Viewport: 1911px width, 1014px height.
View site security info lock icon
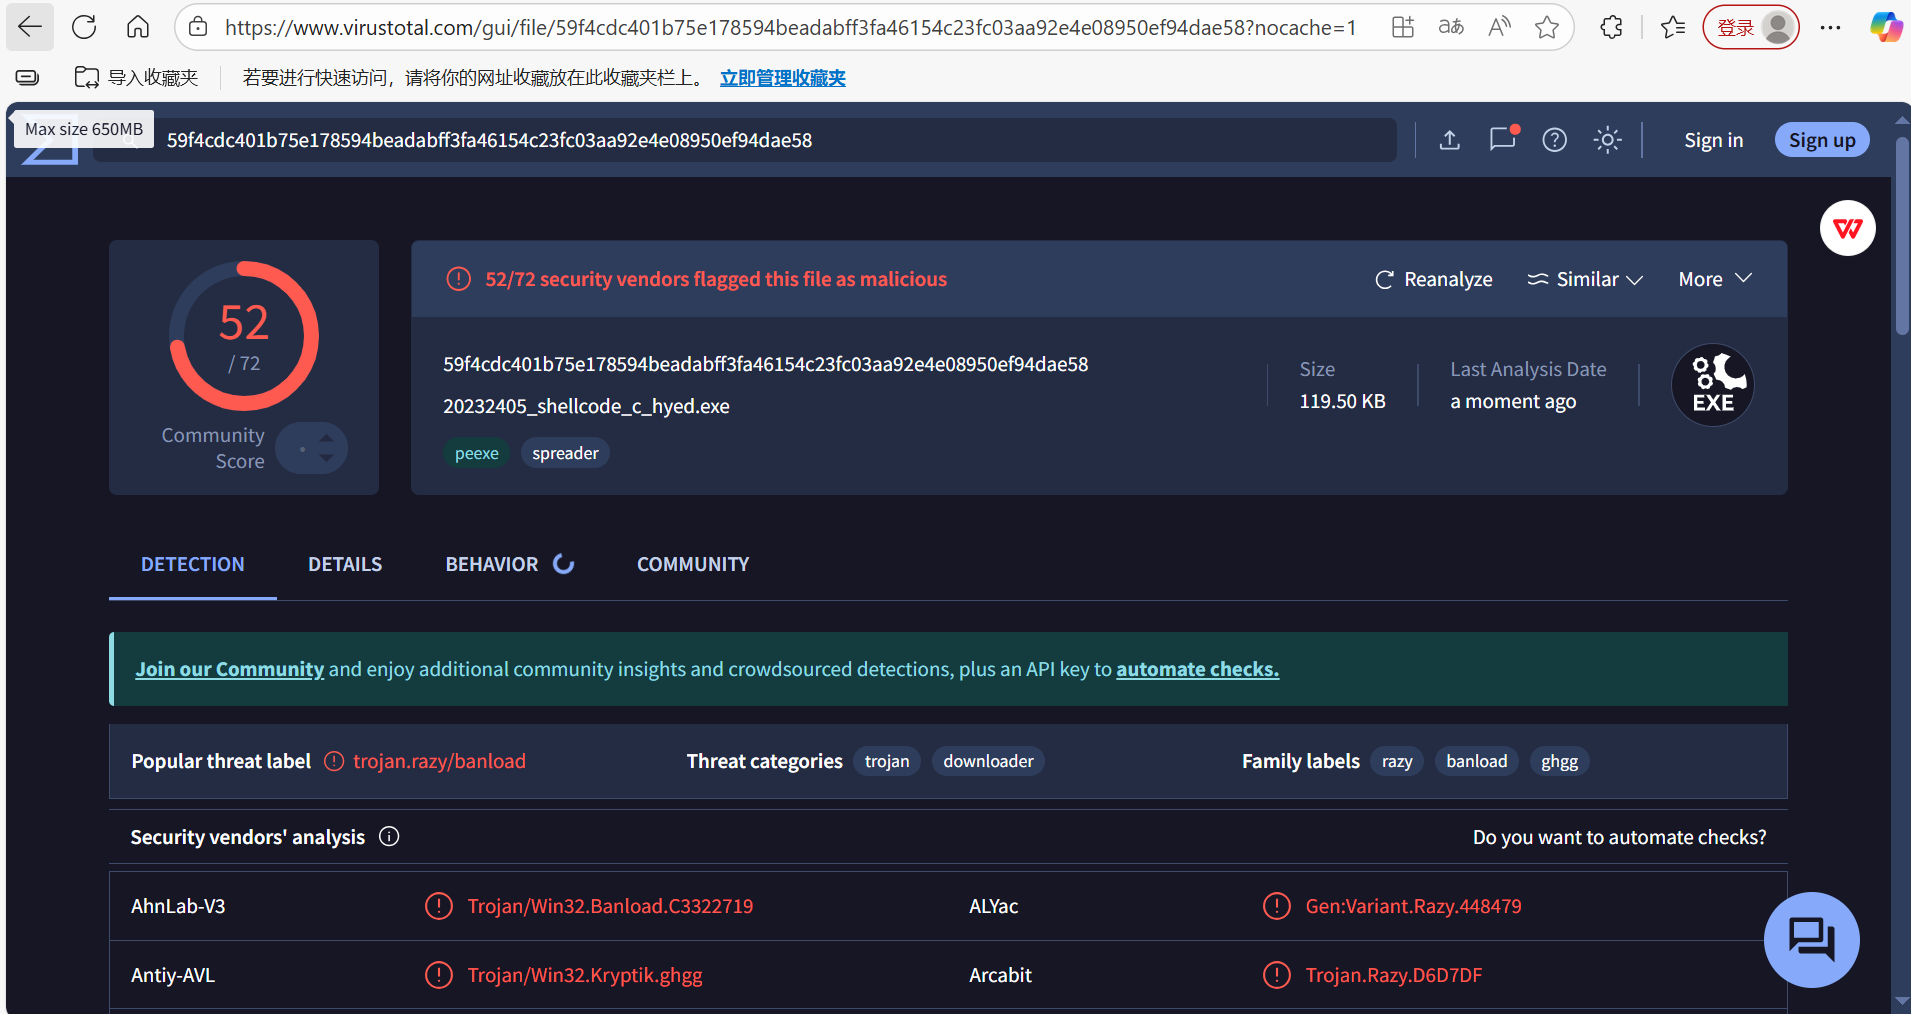pyautogui.click(x=199, y=27)
